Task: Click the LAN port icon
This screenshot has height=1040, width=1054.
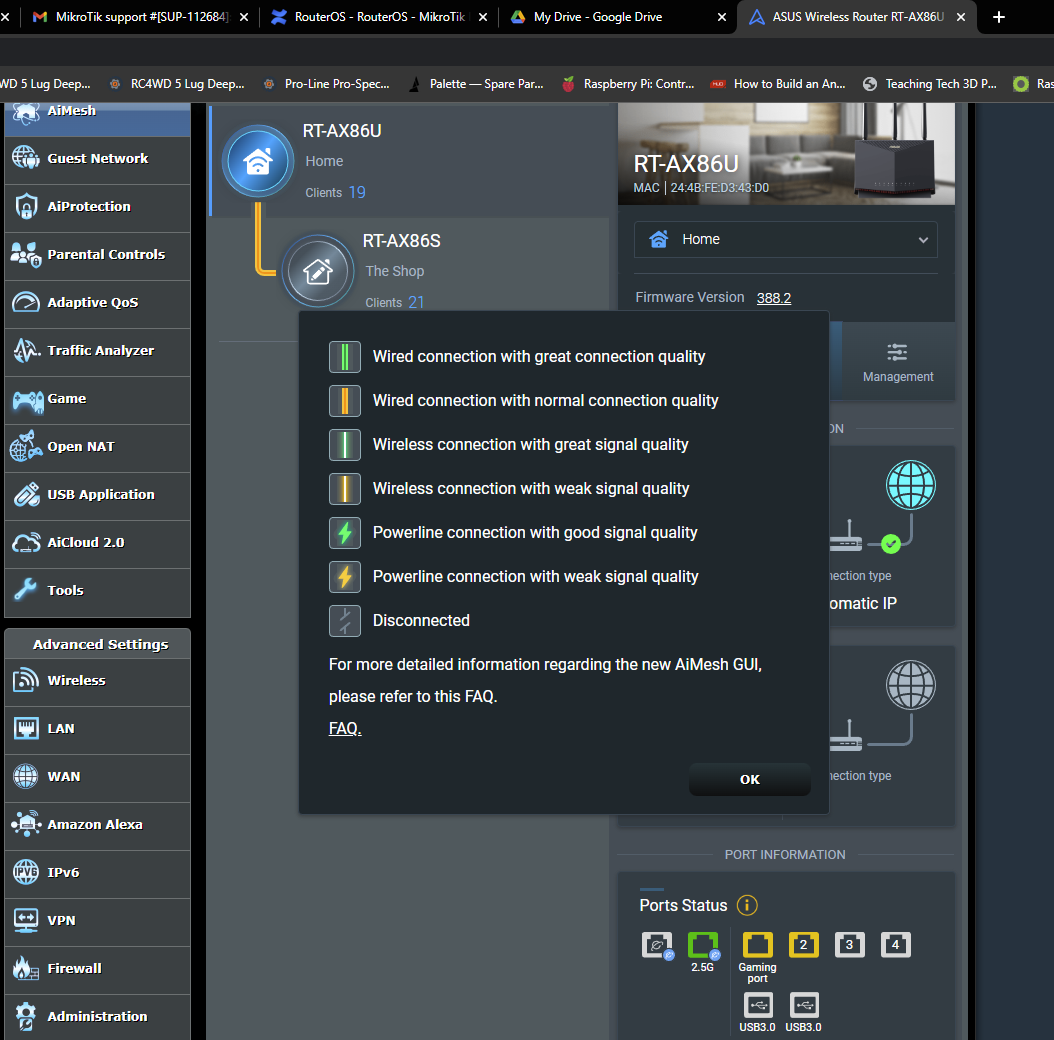Action: coord(26,728)
